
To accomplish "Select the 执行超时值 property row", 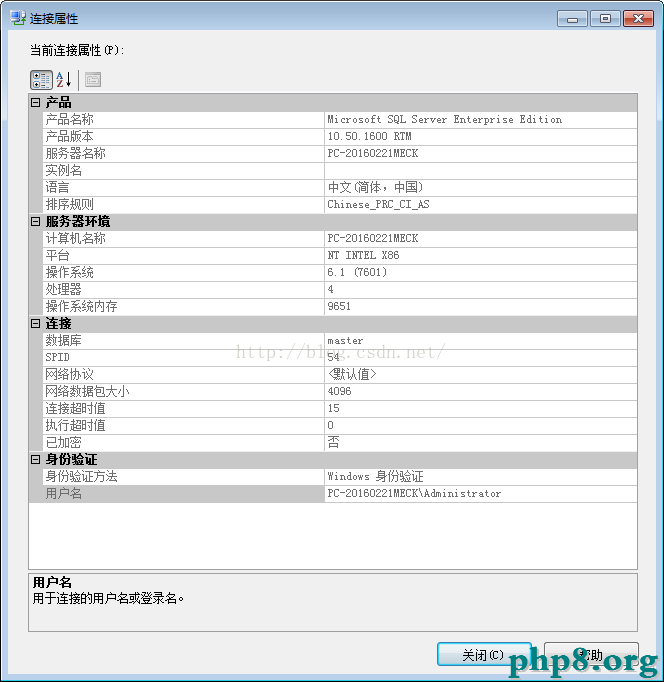I will coord(340,425).
